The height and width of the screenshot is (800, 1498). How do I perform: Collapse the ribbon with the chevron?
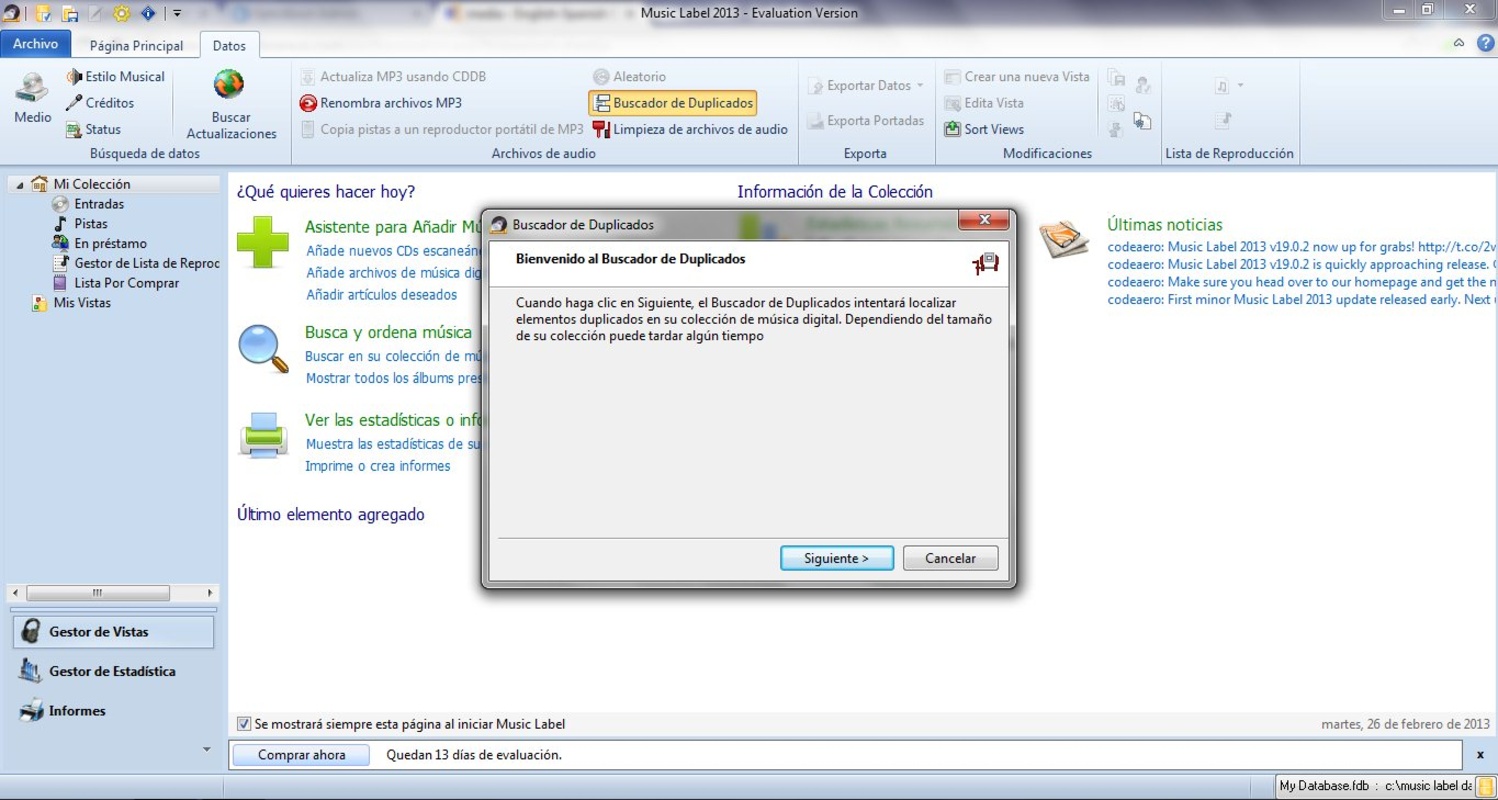tap(1458, 43)
